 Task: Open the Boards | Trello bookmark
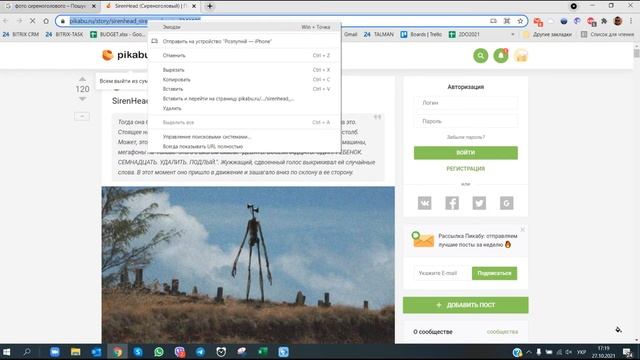pyautogui.click(x=421, y=34)
